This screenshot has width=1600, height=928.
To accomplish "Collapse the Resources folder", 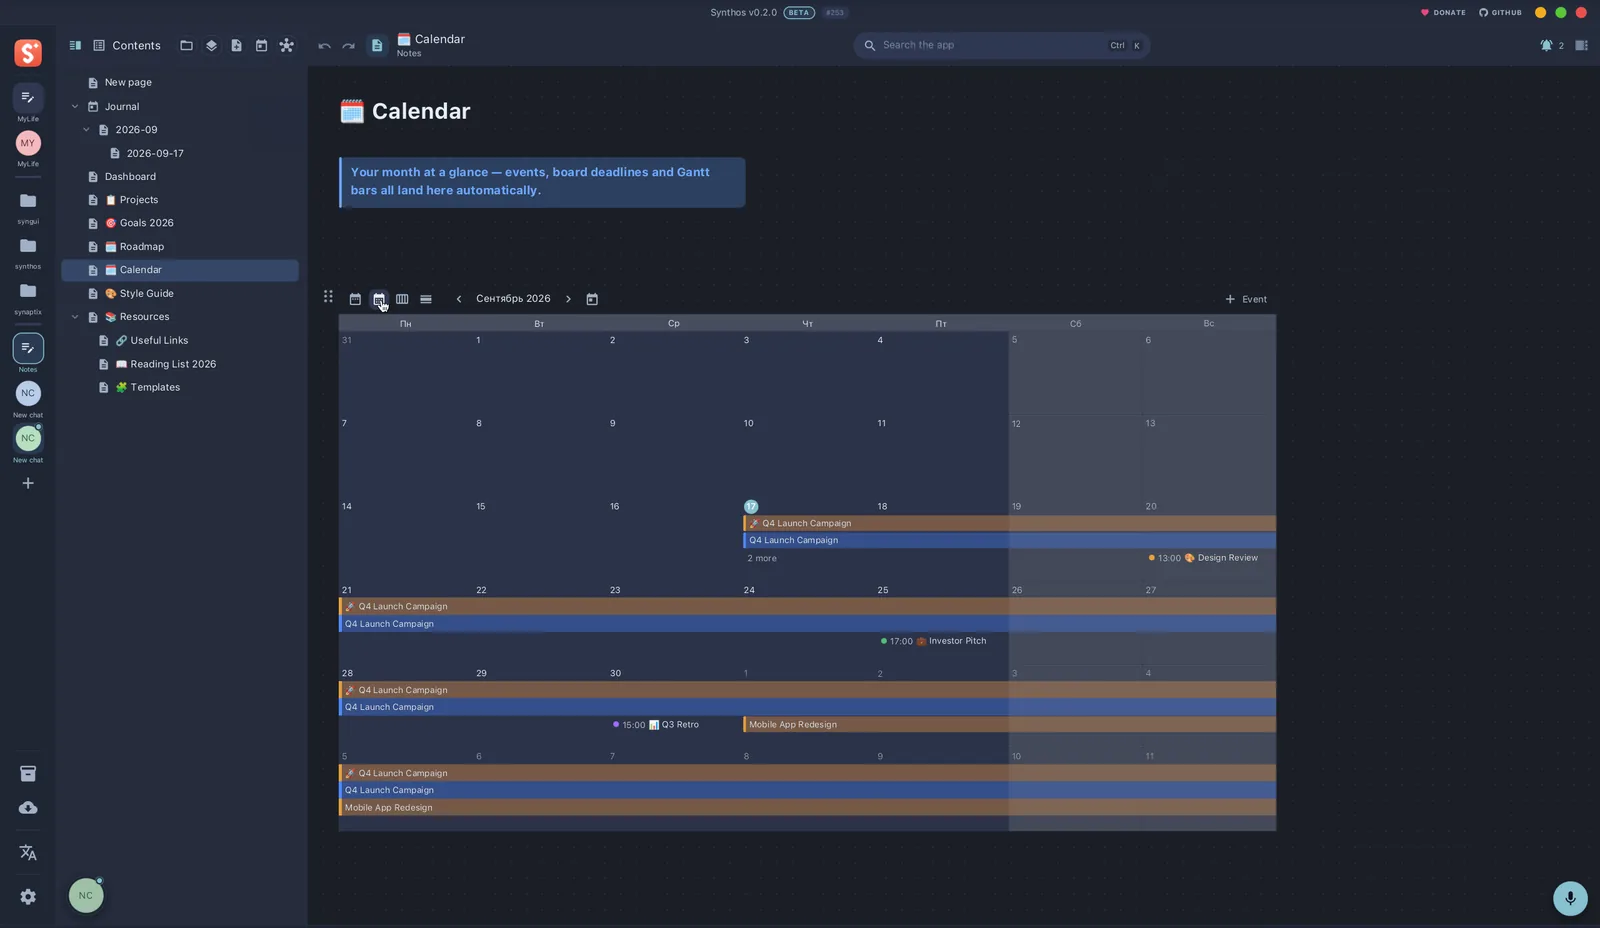I will coord(75,317).
